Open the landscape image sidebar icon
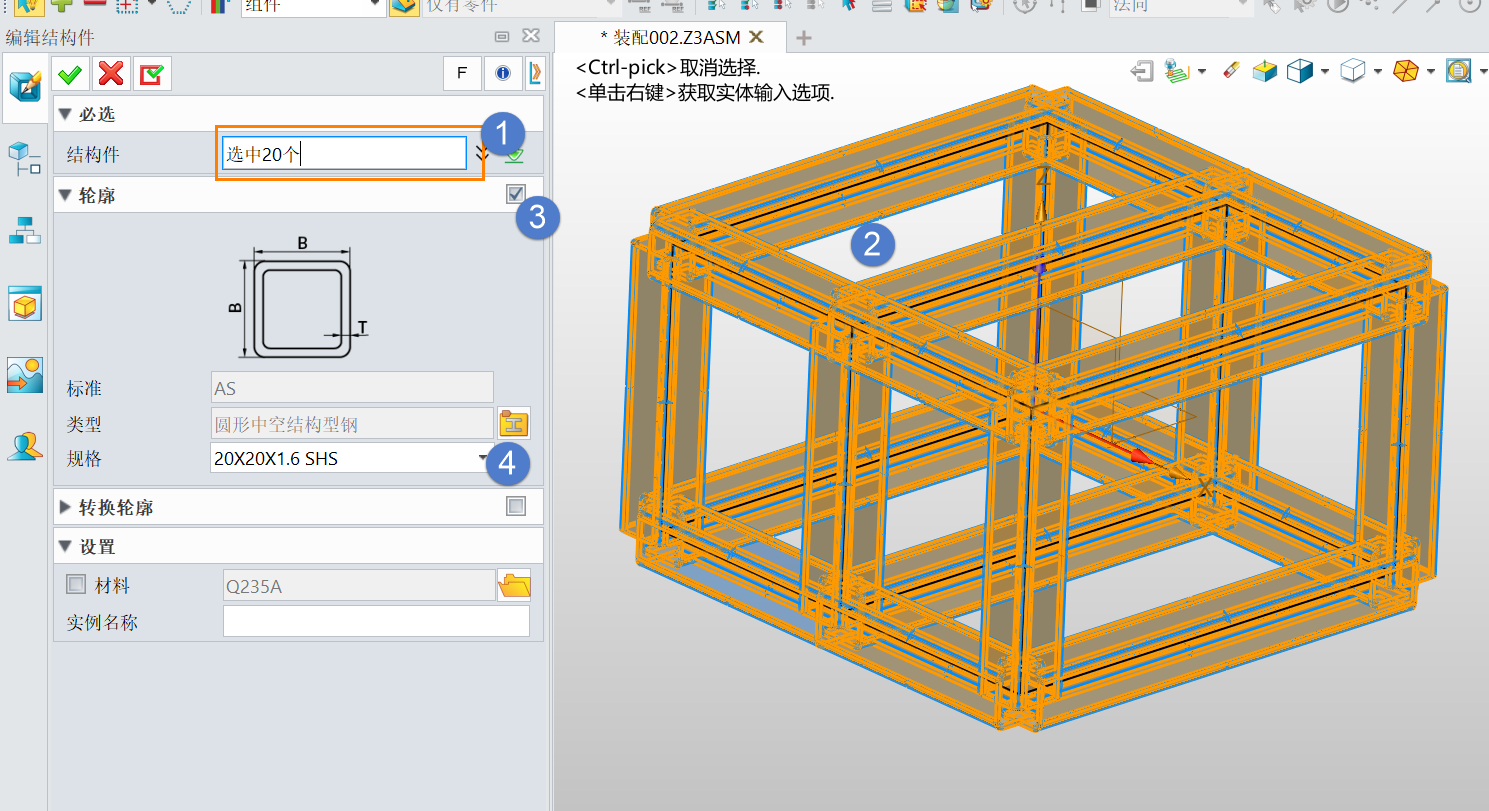This screenshot has width=1489, height=811. (x=23, y=375)
